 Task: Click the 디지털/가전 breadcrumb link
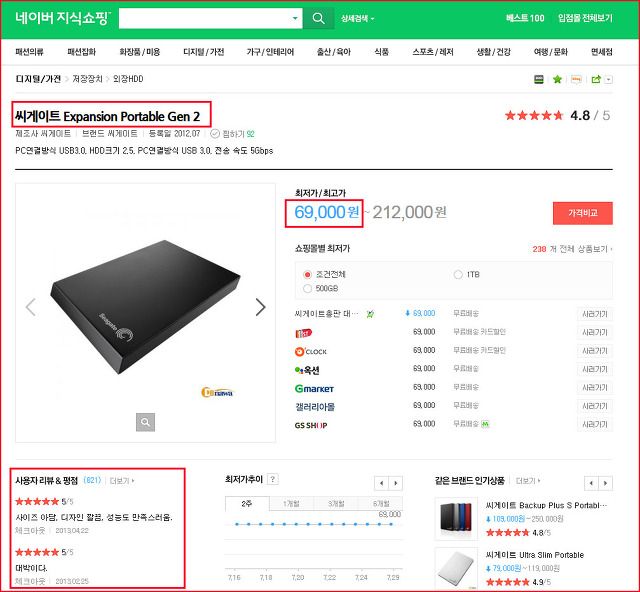(x=38, y=79)
